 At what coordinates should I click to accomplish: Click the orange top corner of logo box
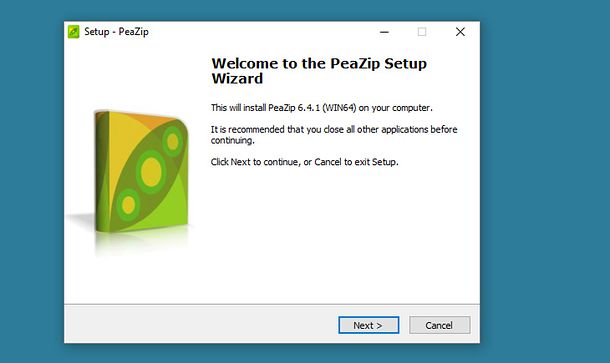click(x=150, y=120)
